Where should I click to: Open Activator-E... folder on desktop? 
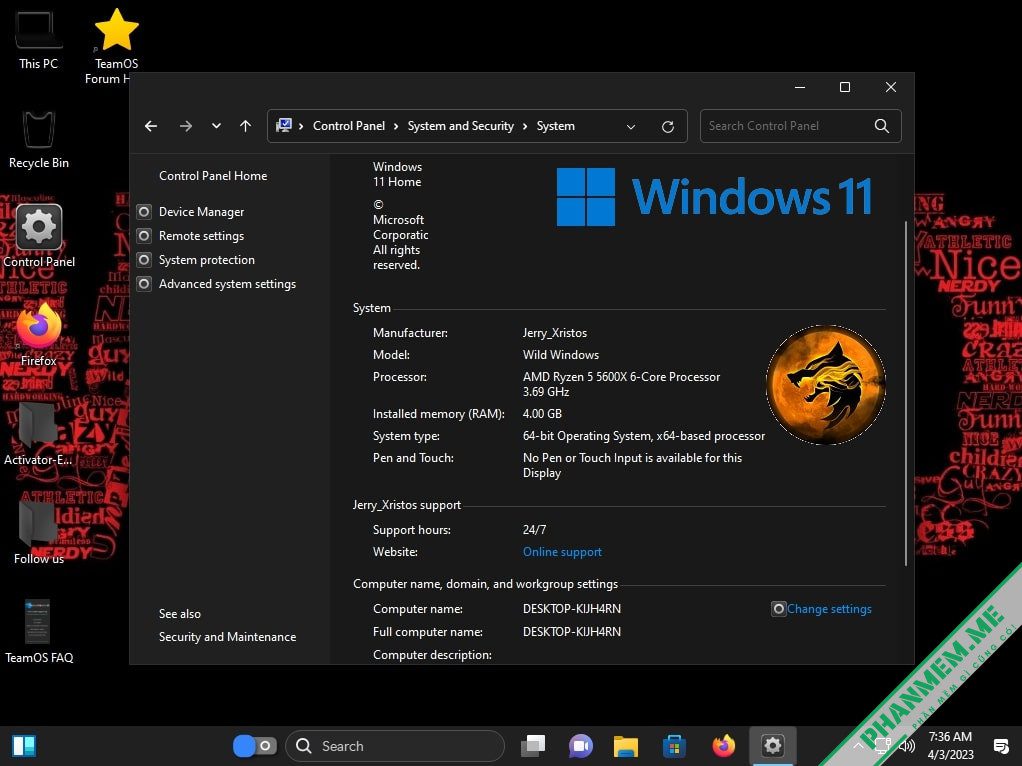tap(38, 434)
